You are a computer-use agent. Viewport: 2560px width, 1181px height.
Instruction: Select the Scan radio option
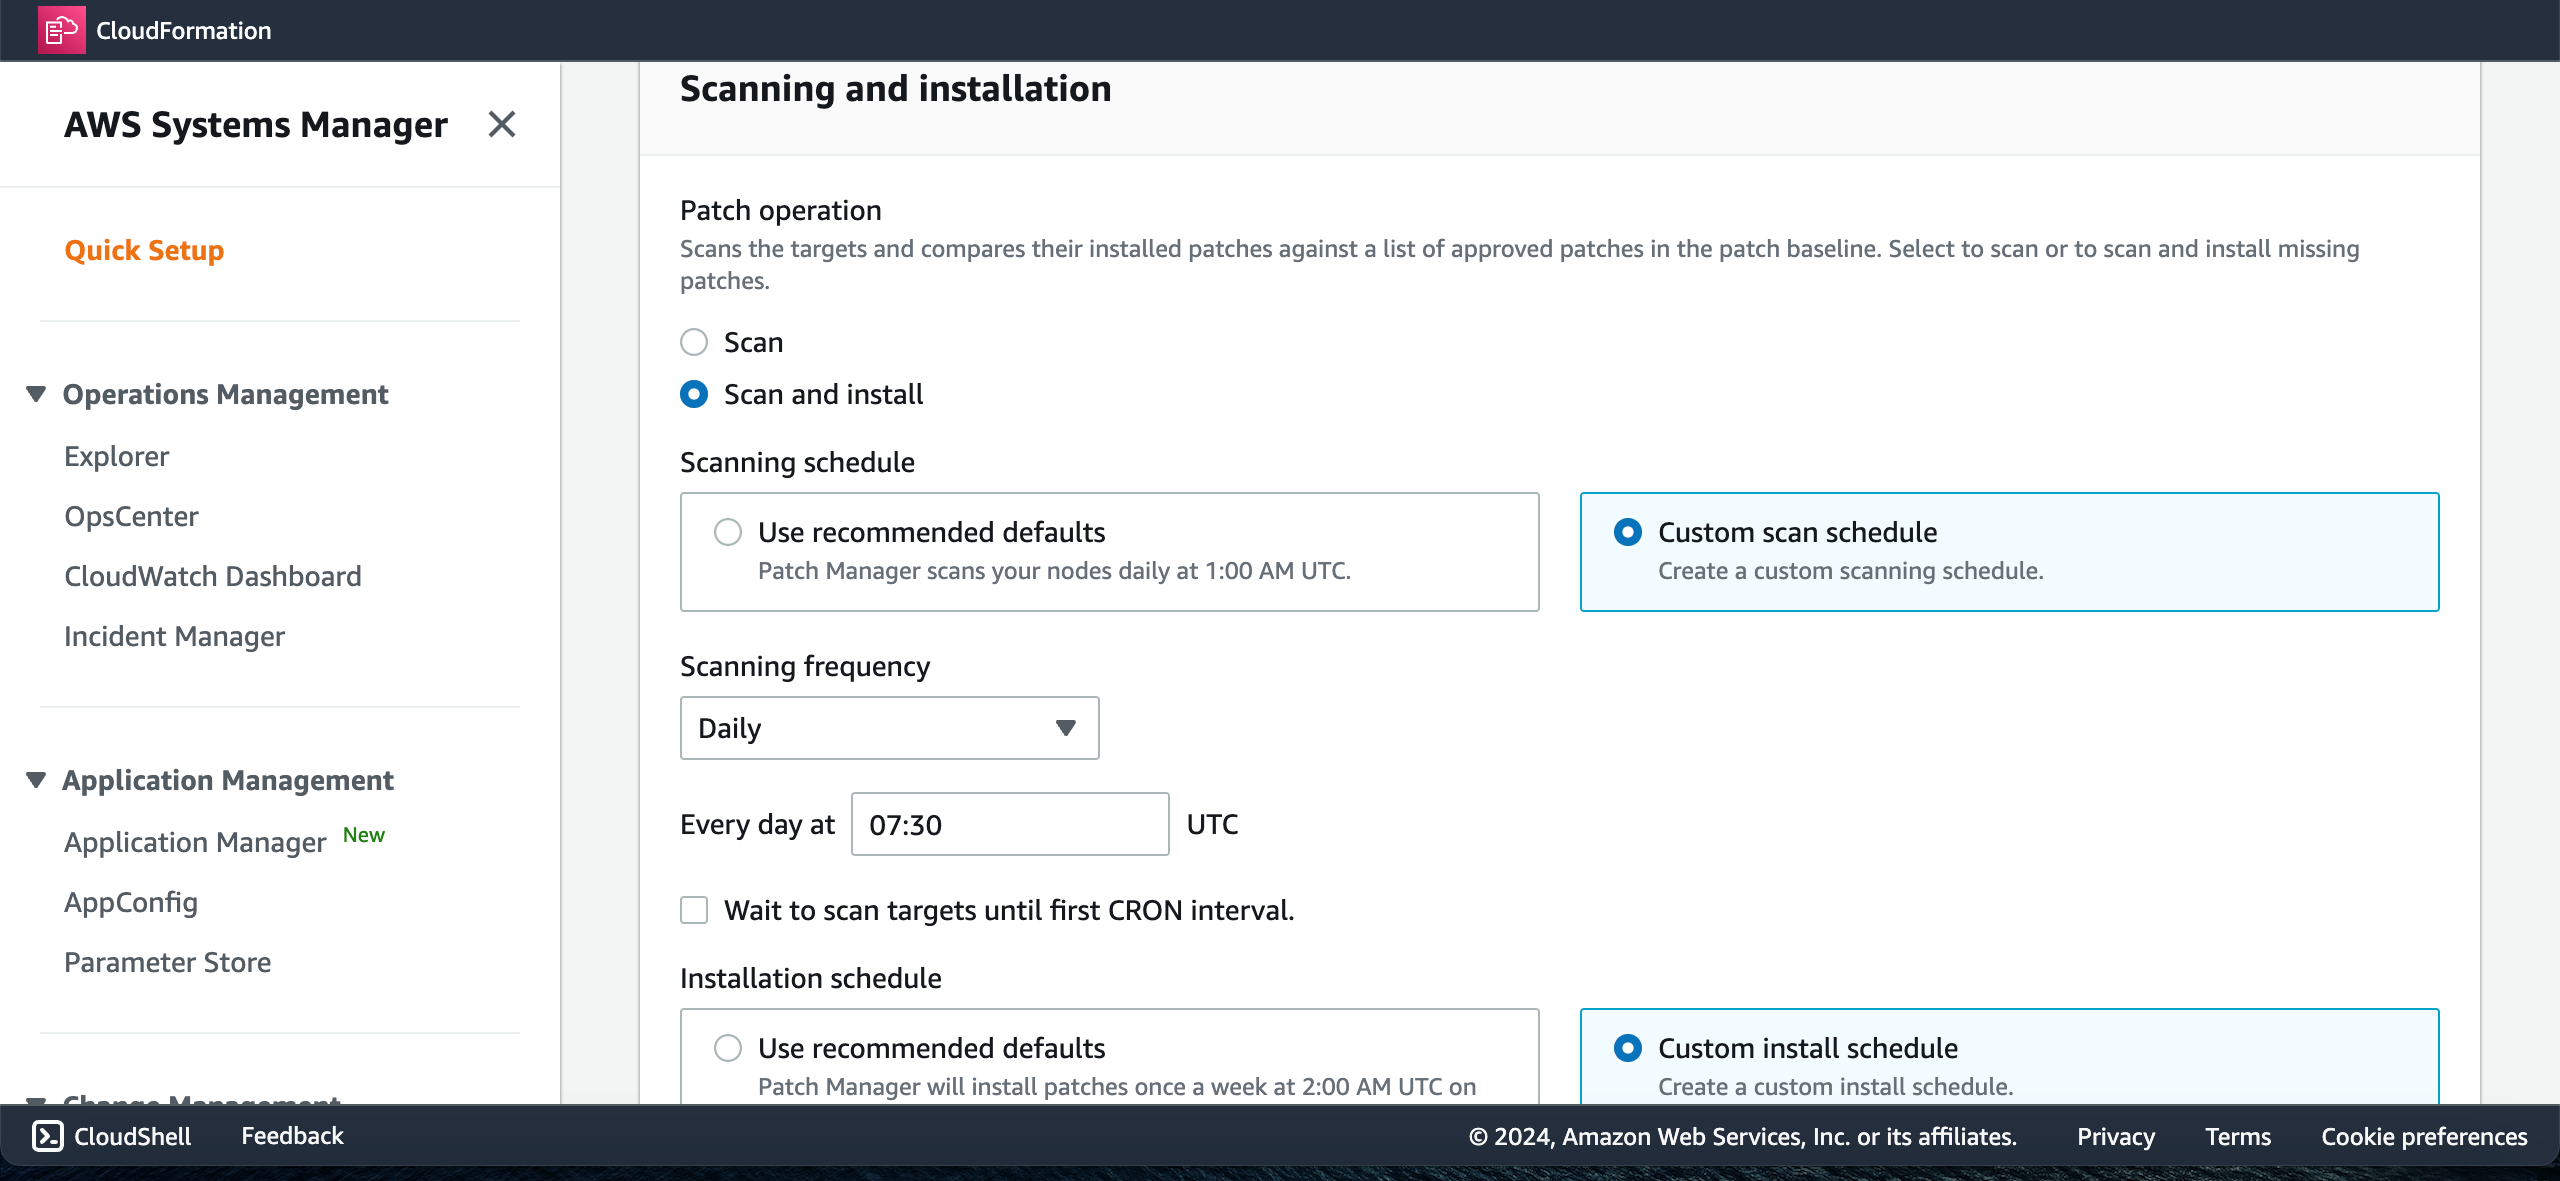point(694,342)
